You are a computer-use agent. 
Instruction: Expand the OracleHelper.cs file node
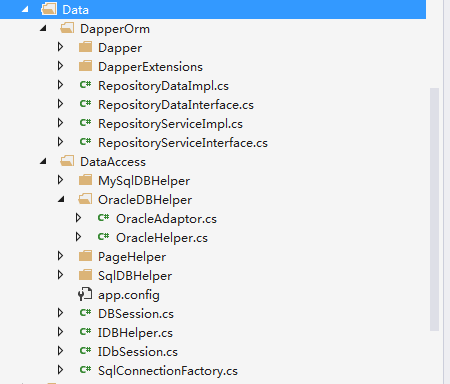[x=78, y=237]
